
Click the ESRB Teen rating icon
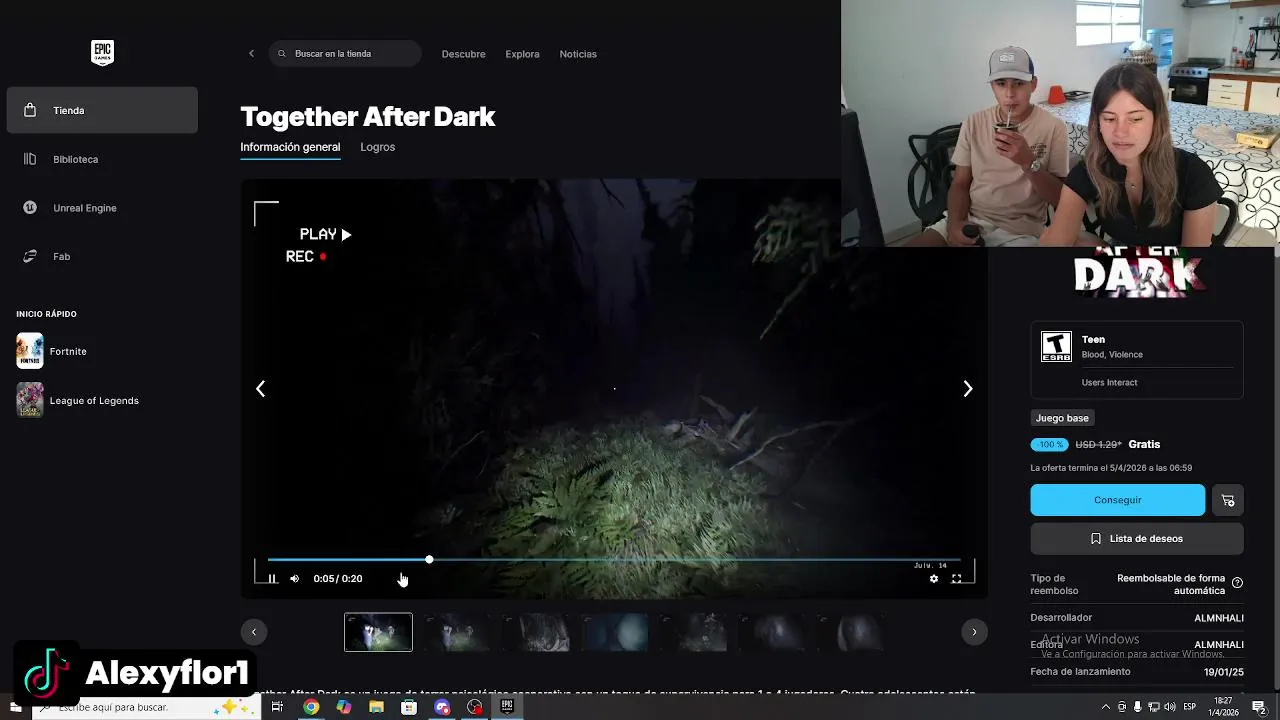[x=1056, y=346]
